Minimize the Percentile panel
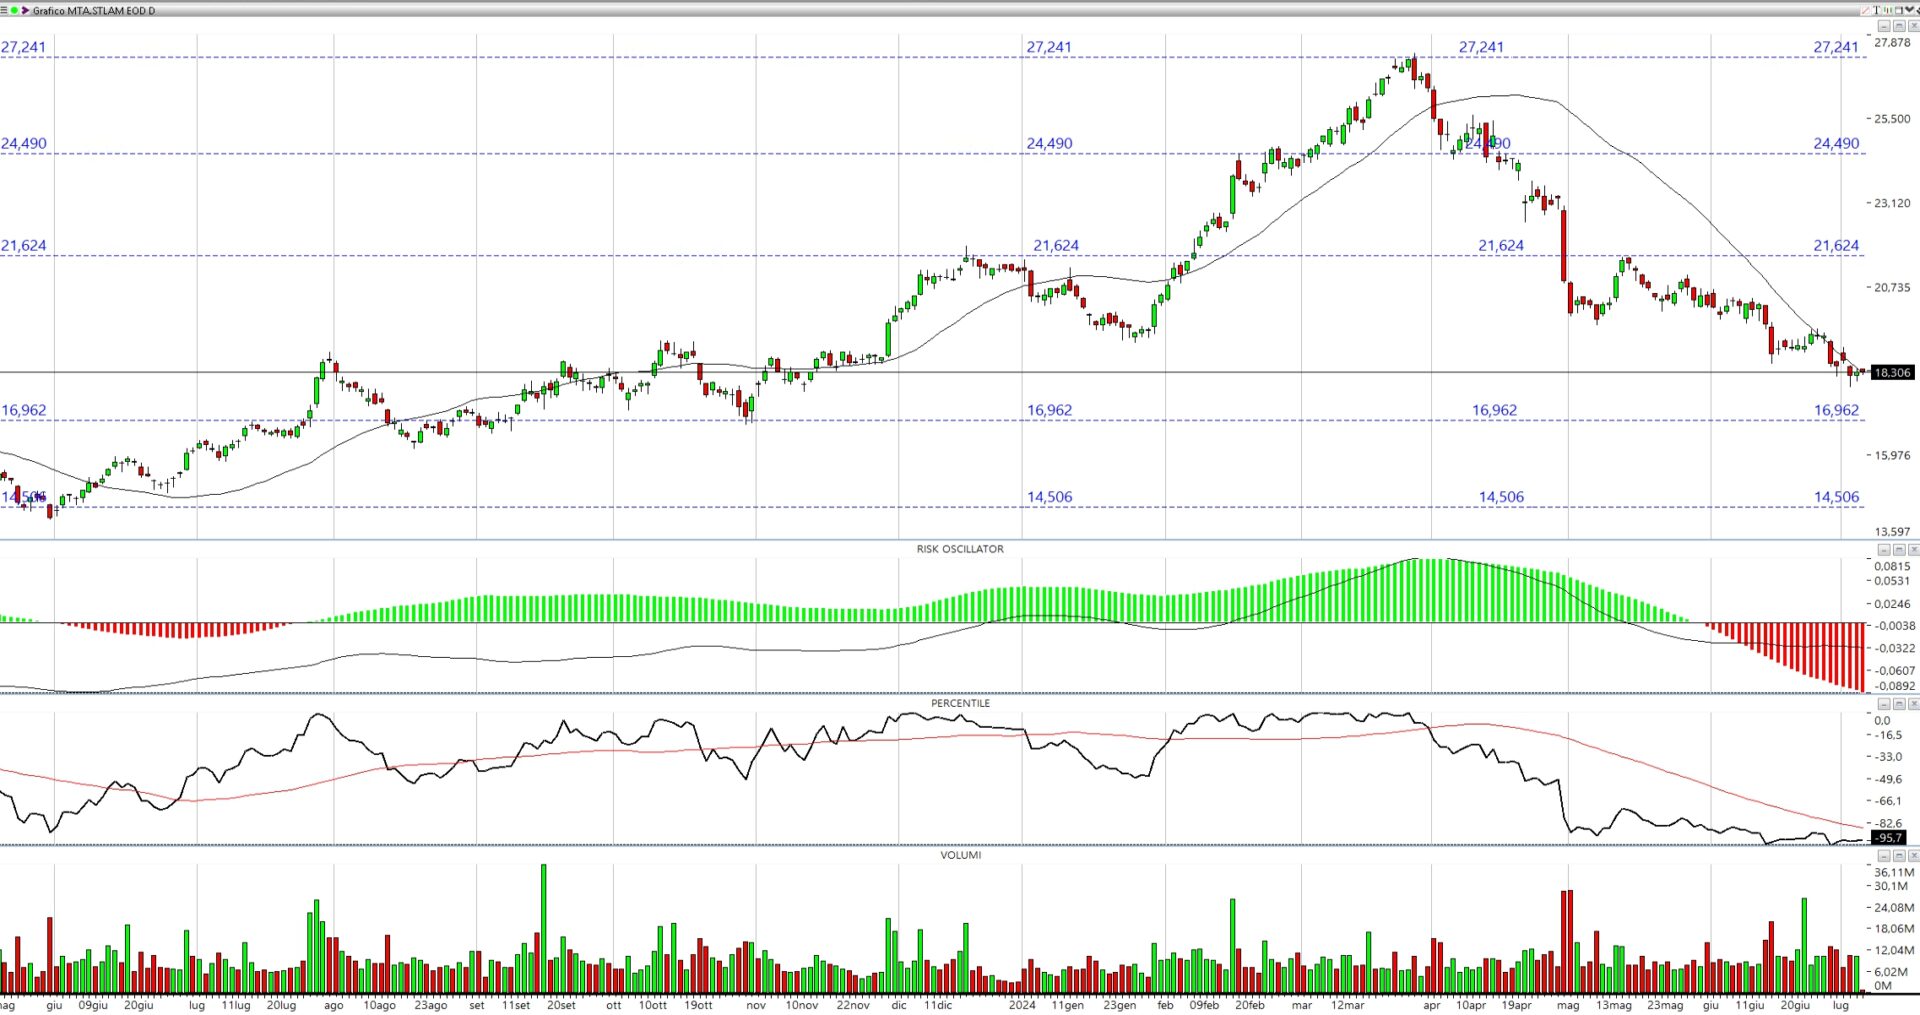 [1884, 704]
